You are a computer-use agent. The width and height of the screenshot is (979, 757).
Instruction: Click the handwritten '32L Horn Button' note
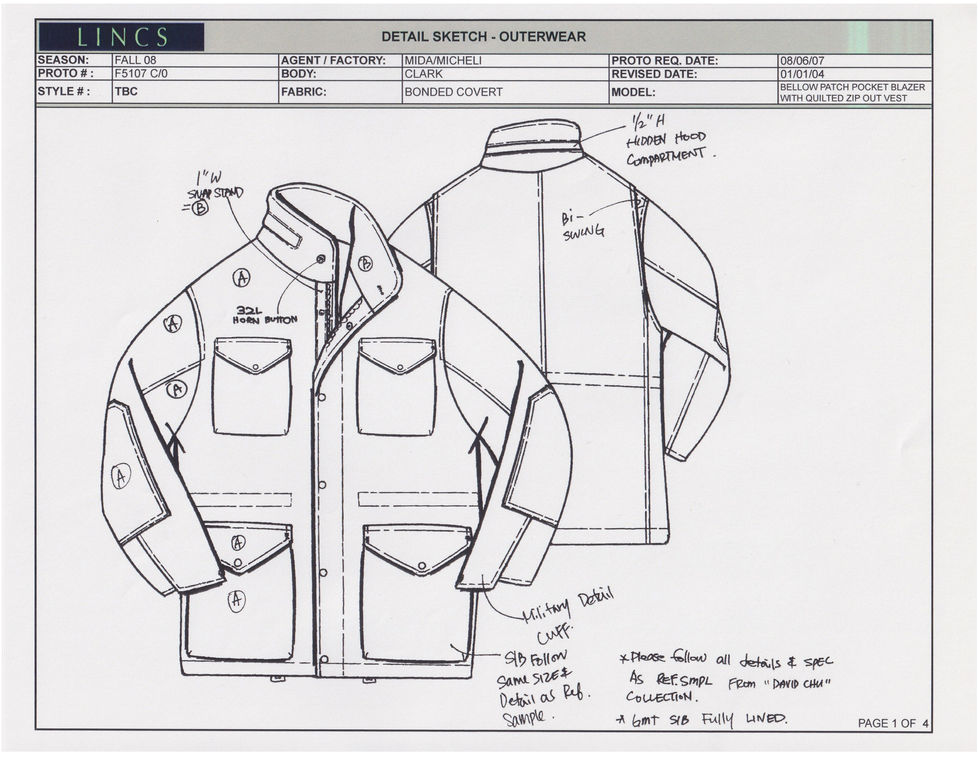pyautogui.click(x=265, y=315)
